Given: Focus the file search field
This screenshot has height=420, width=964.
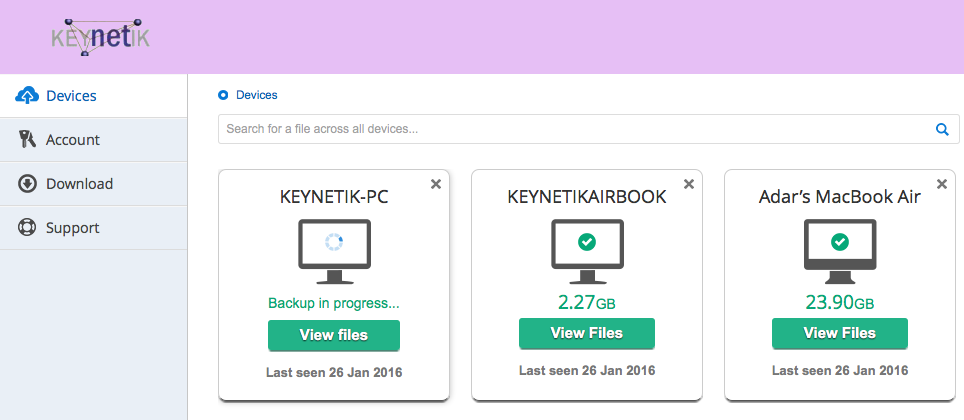Looking at the screenshot, I should click(588, 129).
